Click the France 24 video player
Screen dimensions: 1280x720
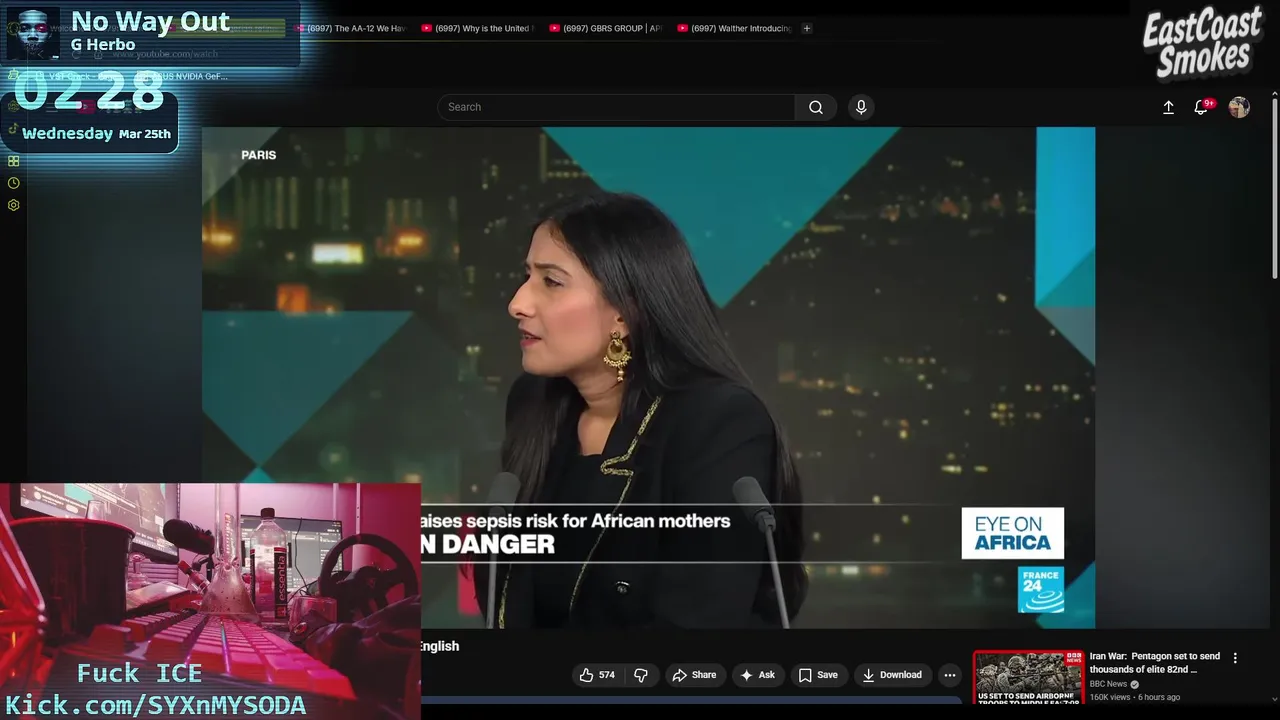[x=648, y=377]
